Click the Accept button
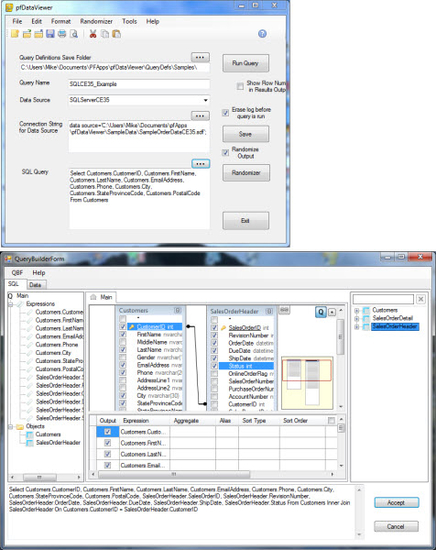This screenshot has height=550, width=436. tap(396, 503)
